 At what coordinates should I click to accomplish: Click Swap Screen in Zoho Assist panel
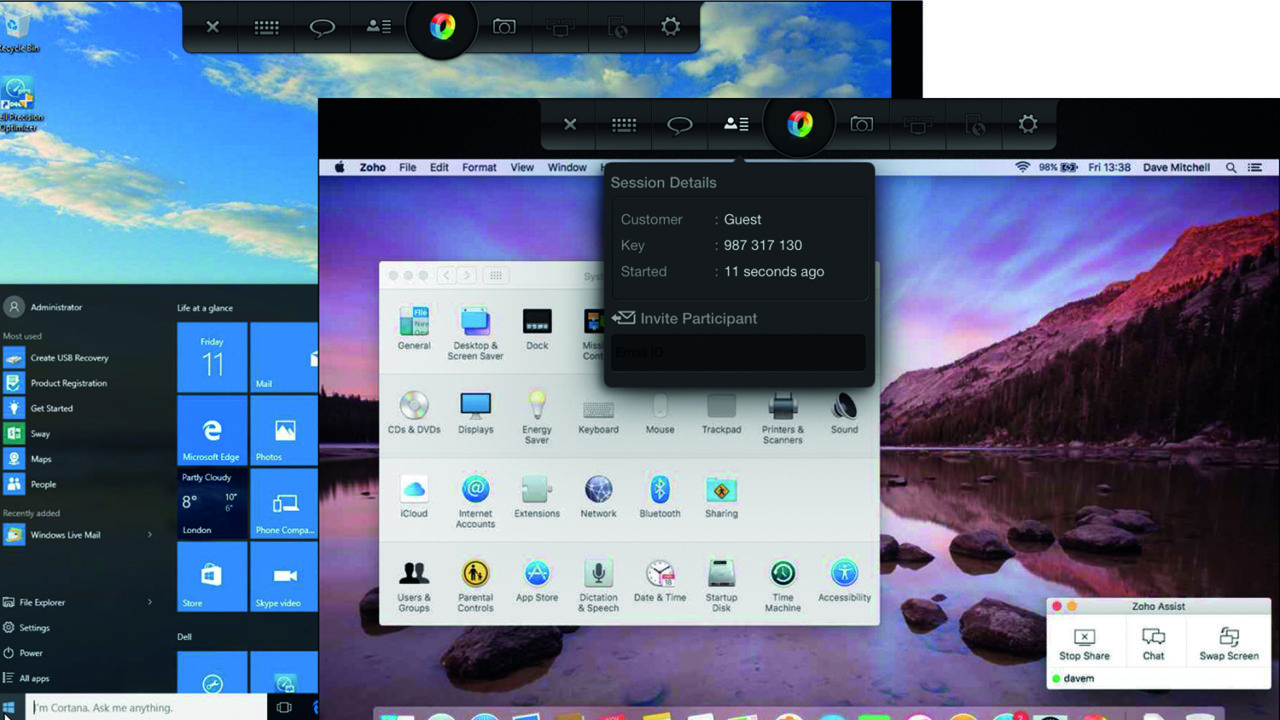pos(1229,644)
